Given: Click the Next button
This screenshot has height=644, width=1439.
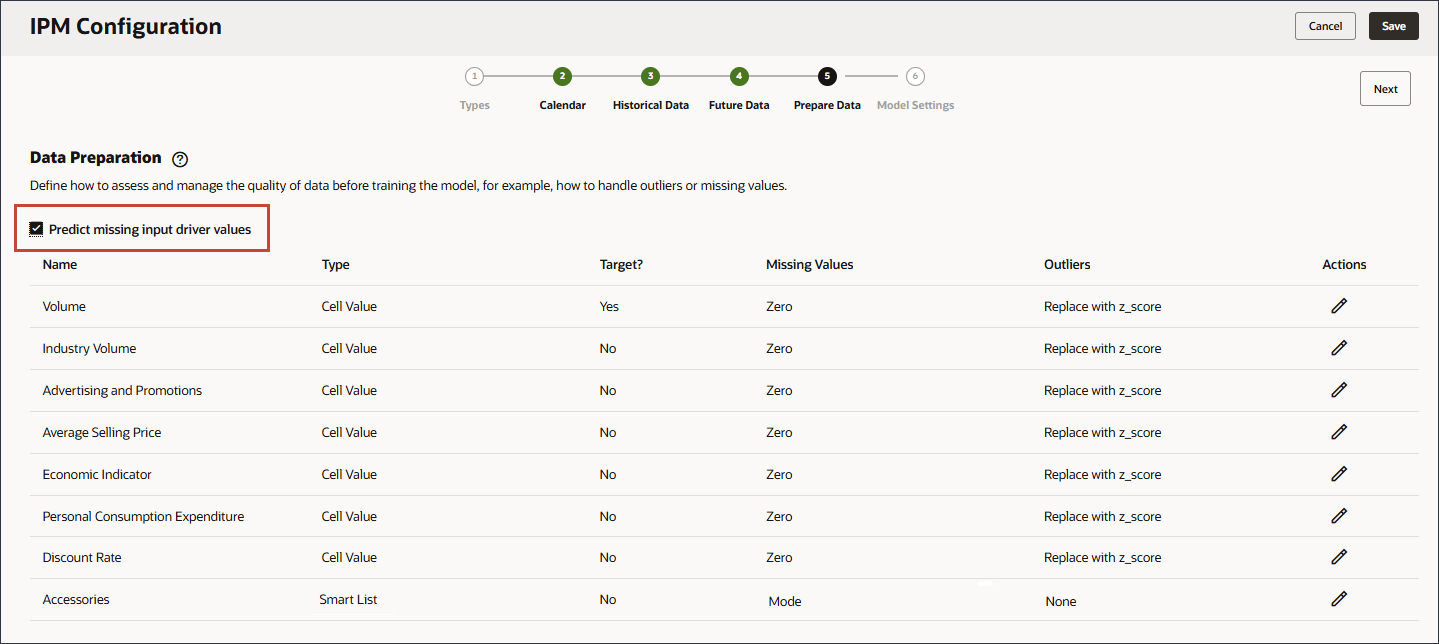Looking at the screenshot, I should (1385, 89).
